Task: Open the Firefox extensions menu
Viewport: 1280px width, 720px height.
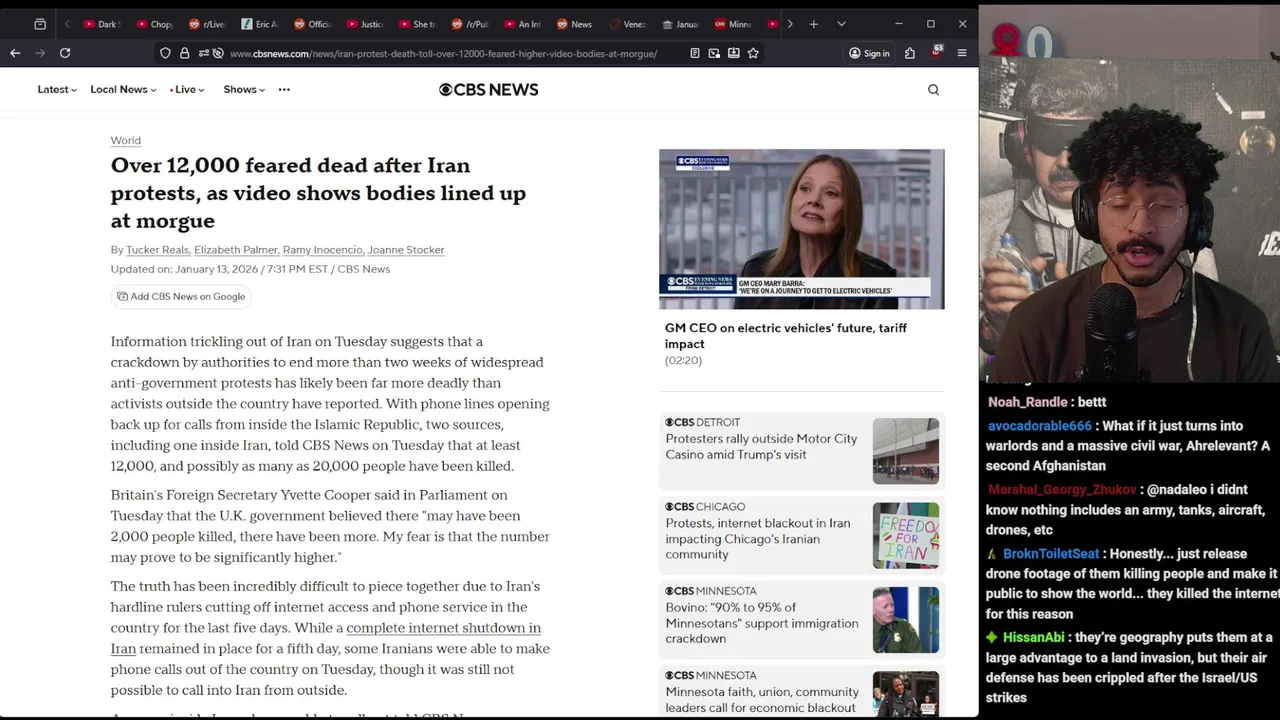Action: (x=910, y=53)
